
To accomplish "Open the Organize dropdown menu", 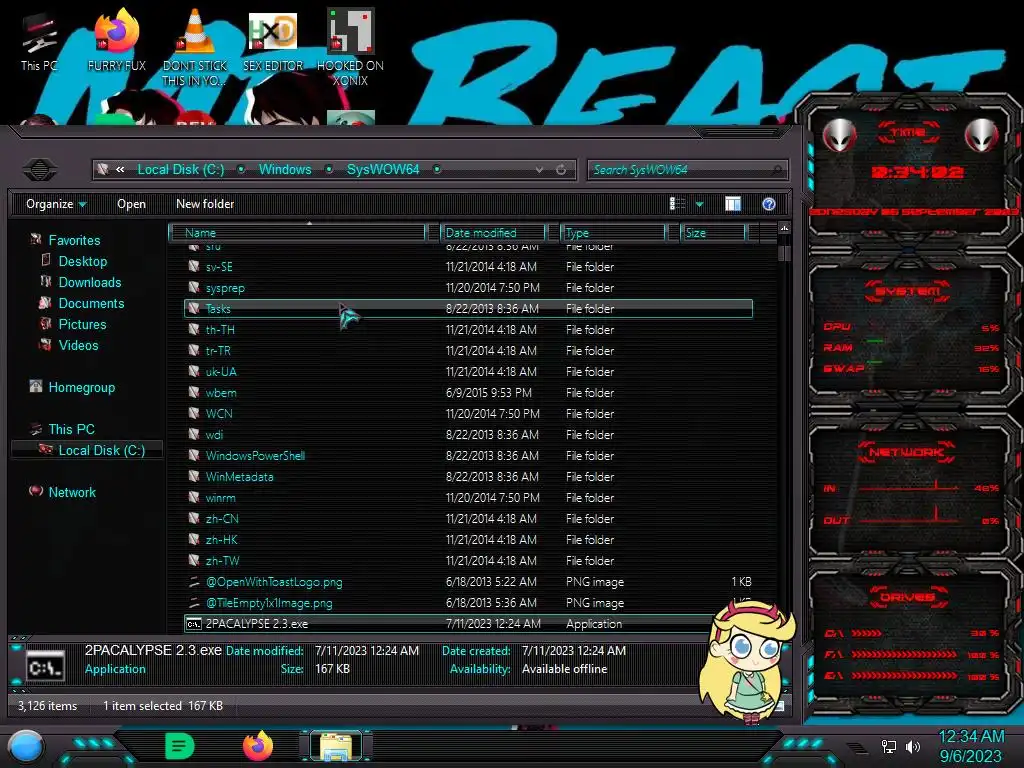I will (56, 204).
